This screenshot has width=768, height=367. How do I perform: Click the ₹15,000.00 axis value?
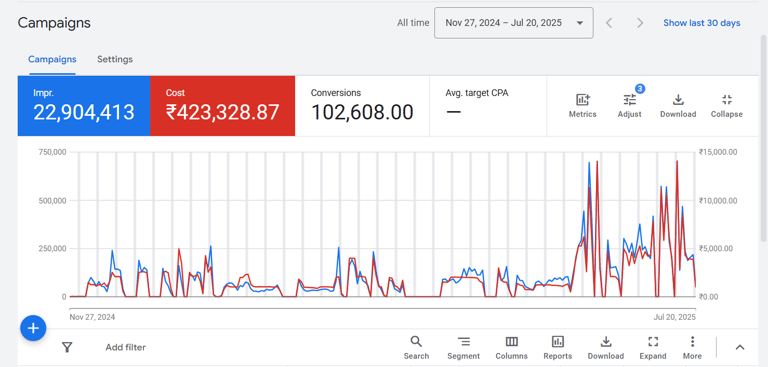(718, 152)
